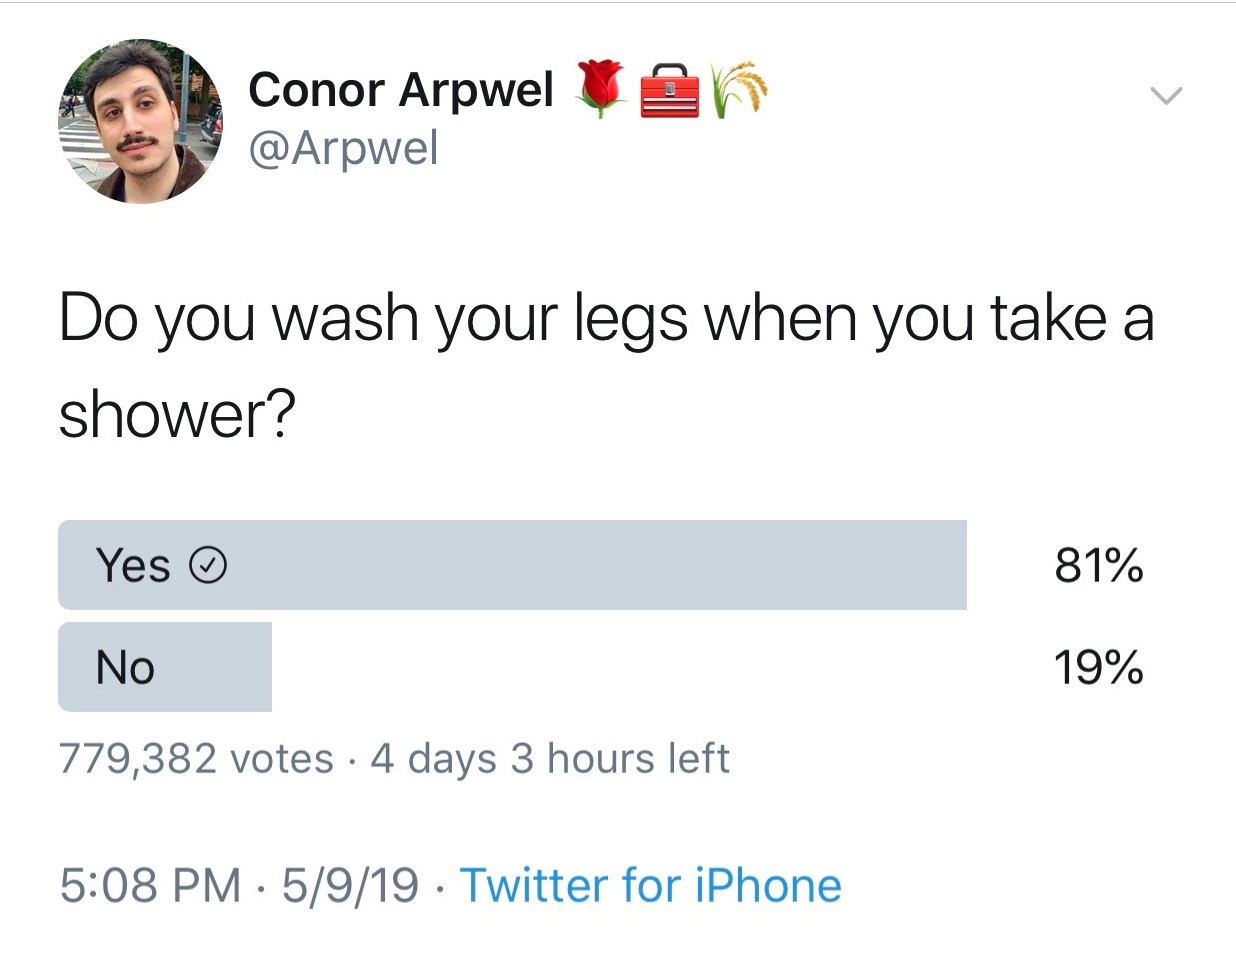Image resolution: width=1236 pixels, height=959 pixels.
Task: Open the Conor Arpwel display name
Action: [x=400, y=90]
